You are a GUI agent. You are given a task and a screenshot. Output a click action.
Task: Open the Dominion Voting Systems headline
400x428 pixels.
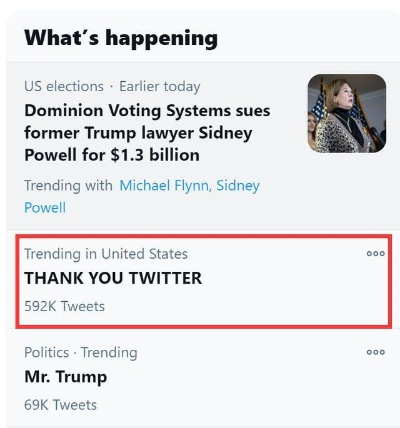147,133
